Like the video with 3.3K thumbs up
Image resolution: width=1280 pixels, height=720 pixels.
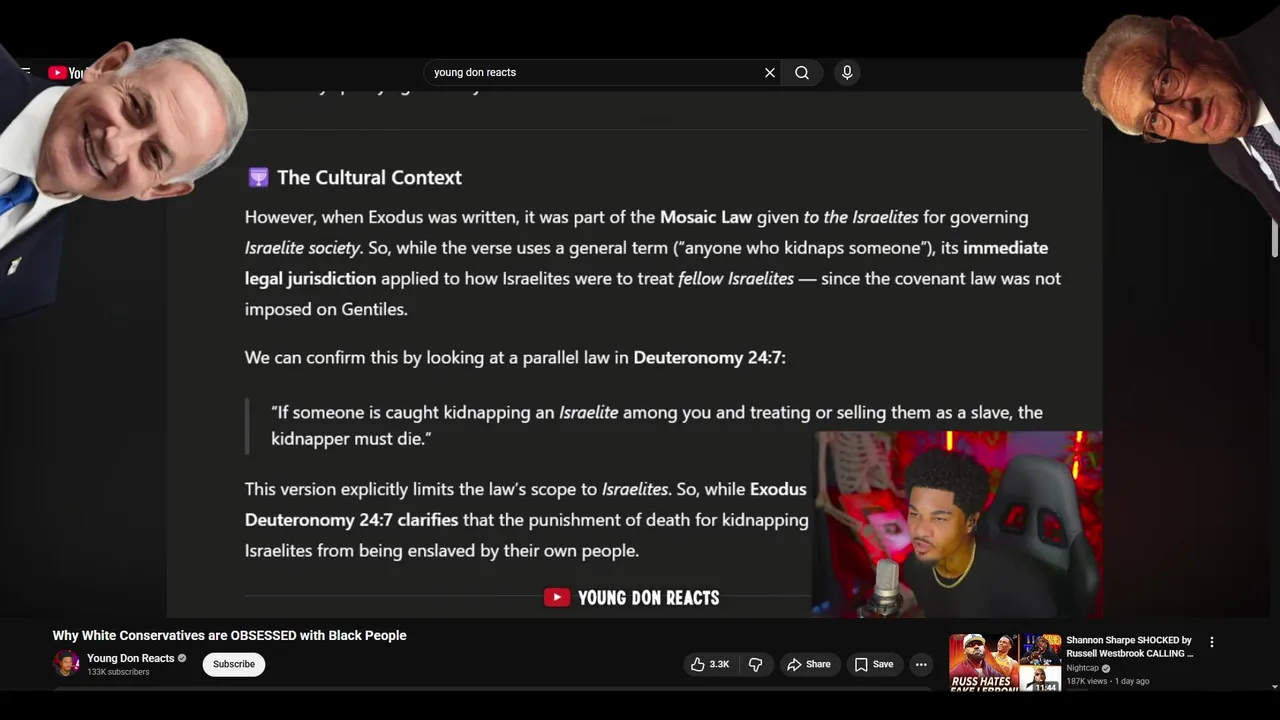(710, 664)
